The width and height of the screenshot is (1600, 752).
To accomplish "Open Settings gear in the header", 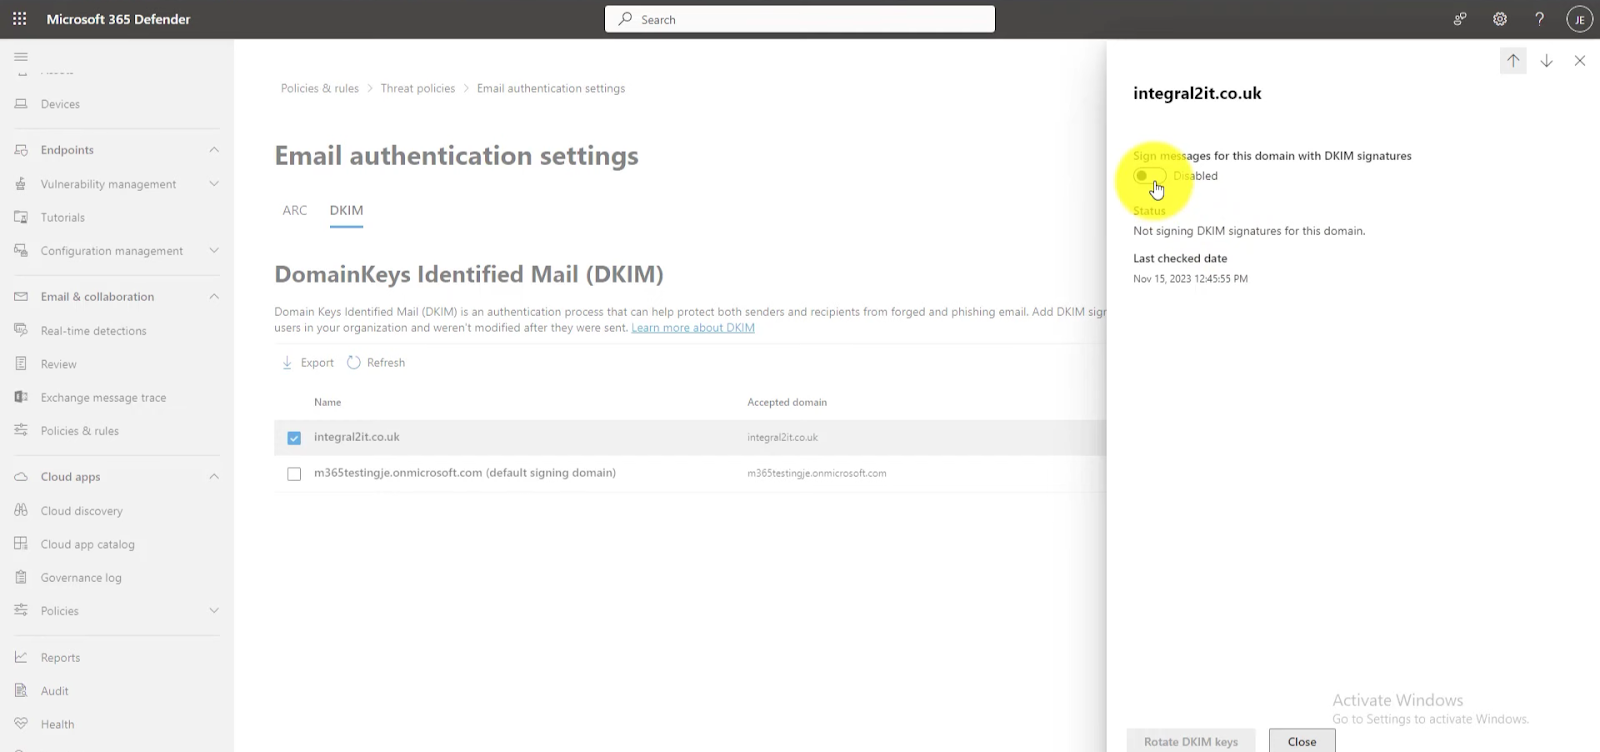I will 1500,19.
